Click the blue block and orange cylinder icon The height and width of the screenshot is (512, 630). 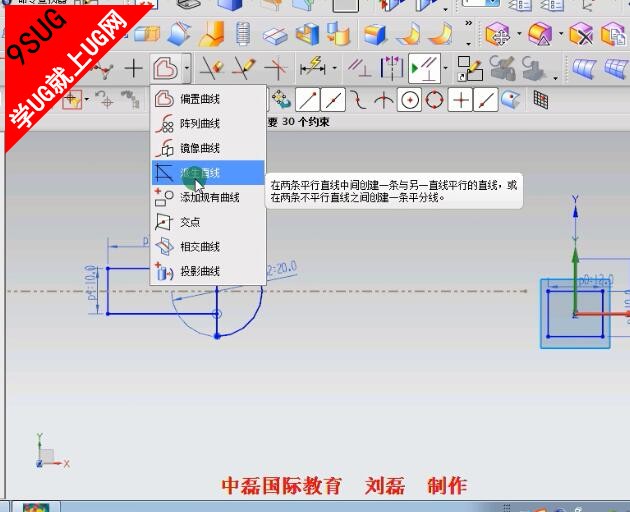tap(338, 34)
